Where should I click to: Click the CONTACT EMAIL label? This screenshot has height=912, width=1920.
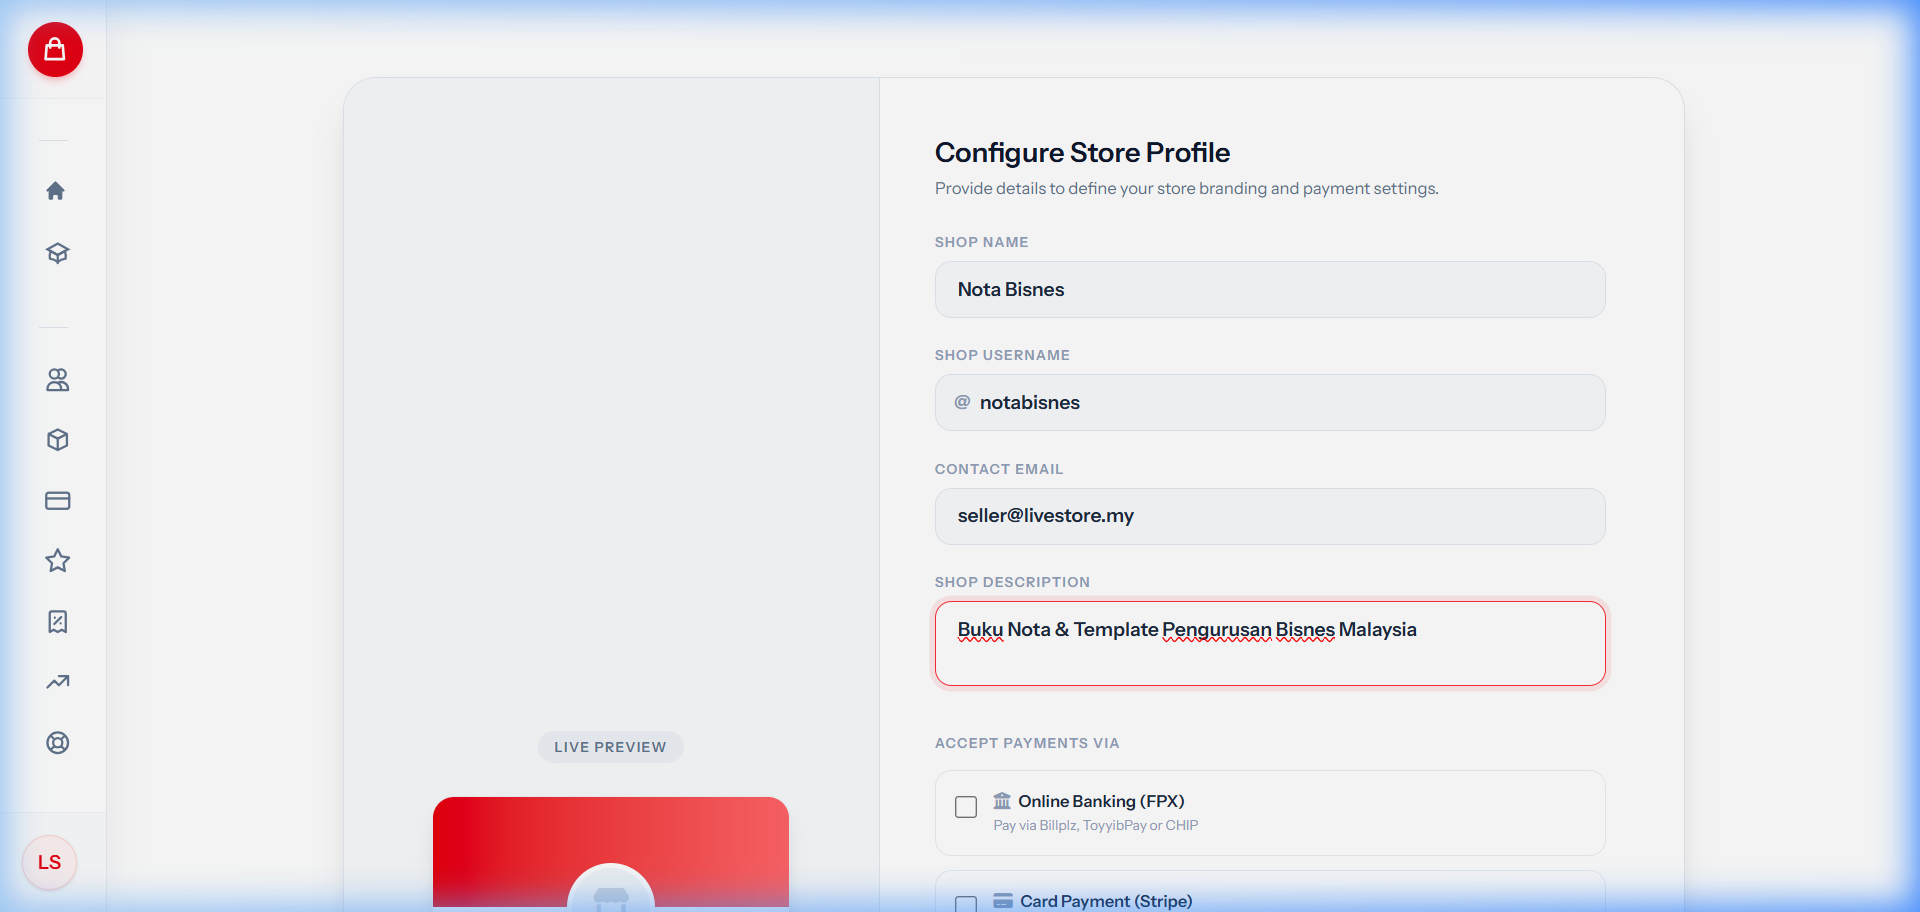tap(999, 469)
